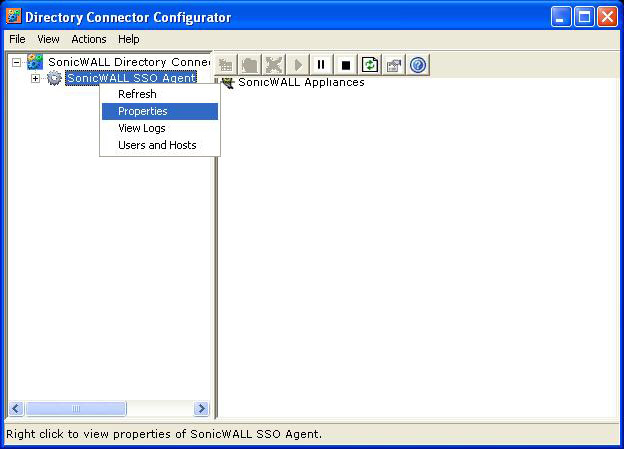Choose View Logs from the context menu
The image size is (624, 449).
pos(160,128)
